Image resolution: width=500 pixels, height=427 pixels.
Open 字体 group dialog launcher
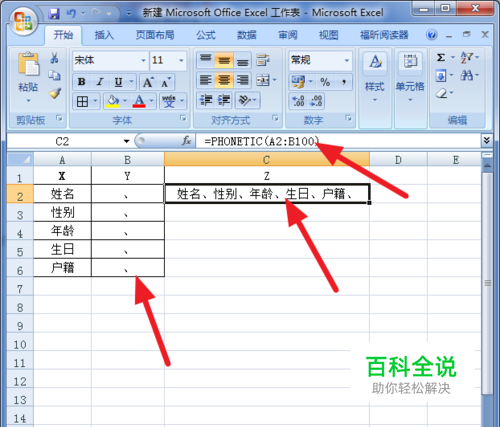coord(183,118)
